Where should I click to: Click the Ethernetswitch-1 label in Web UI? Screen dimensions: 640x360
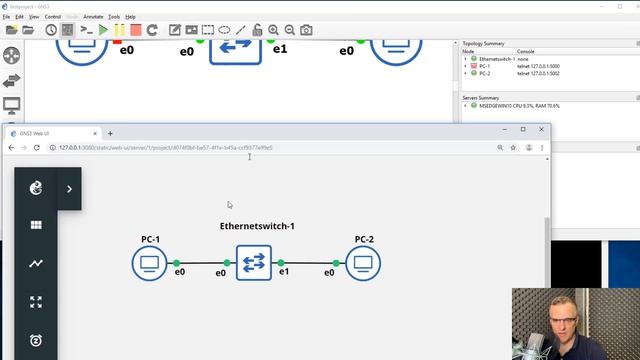[x=257, y=226]
